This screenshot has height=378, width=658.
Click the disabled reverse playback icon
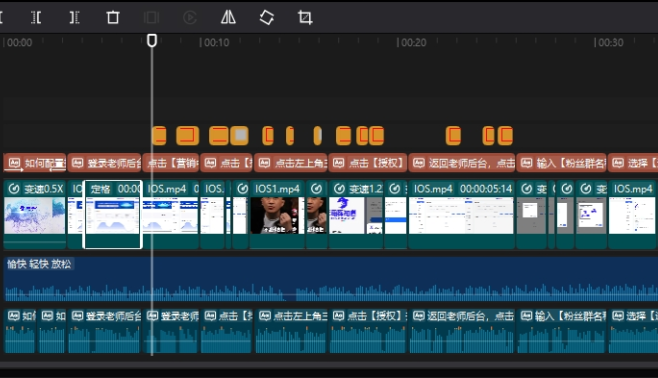pyautogui.click(x=190, y=18)
